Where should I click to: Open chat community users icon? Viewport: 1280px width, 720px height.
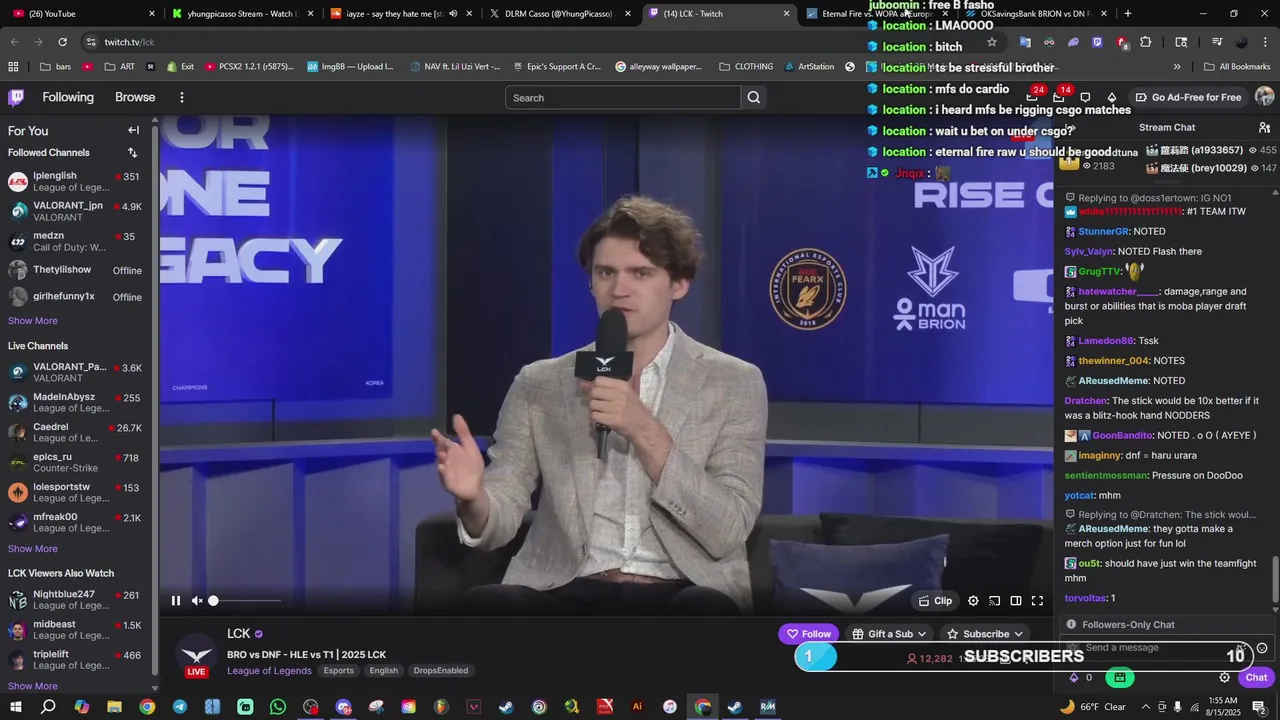click(1264, 128)
